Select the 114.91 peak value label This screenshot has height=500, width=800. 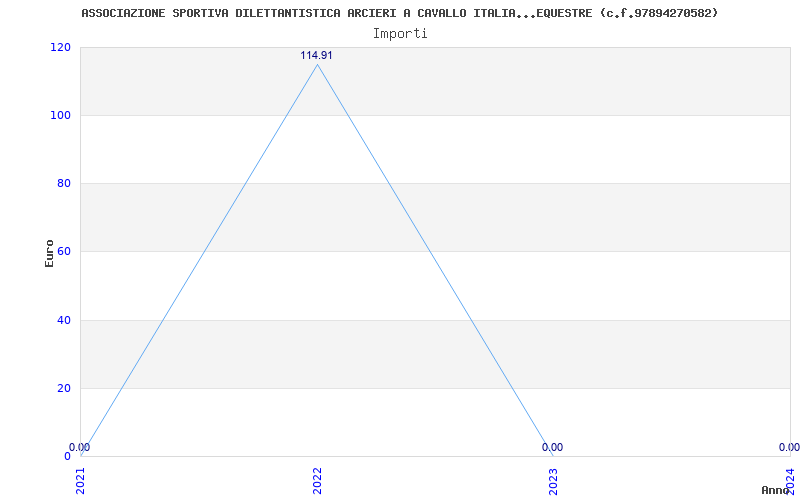click(316, 55)
